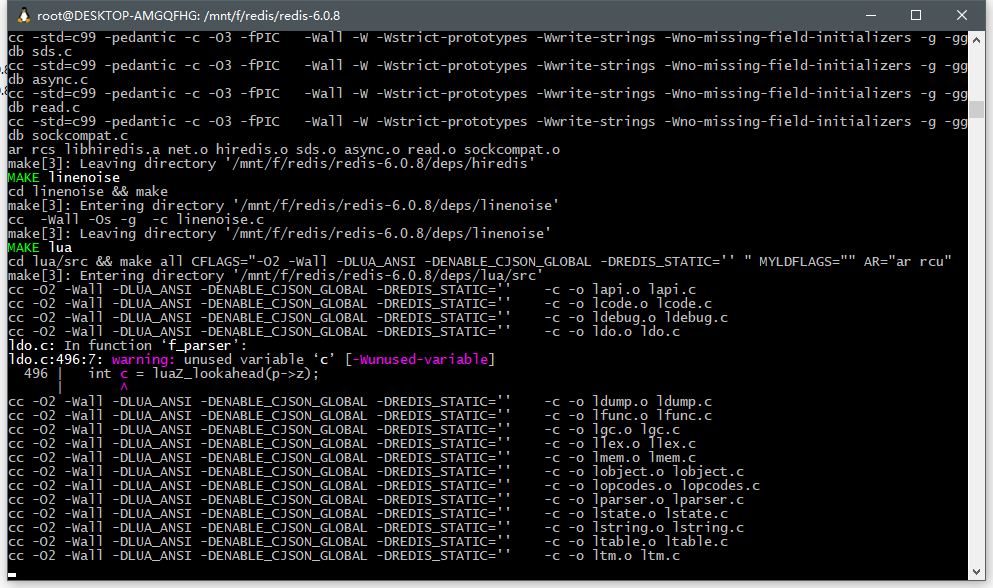The width and height of the screenshot is (993, 588).
Task: Click the 'lstring.o lstring.c' compile line
Action: point(376,527)
